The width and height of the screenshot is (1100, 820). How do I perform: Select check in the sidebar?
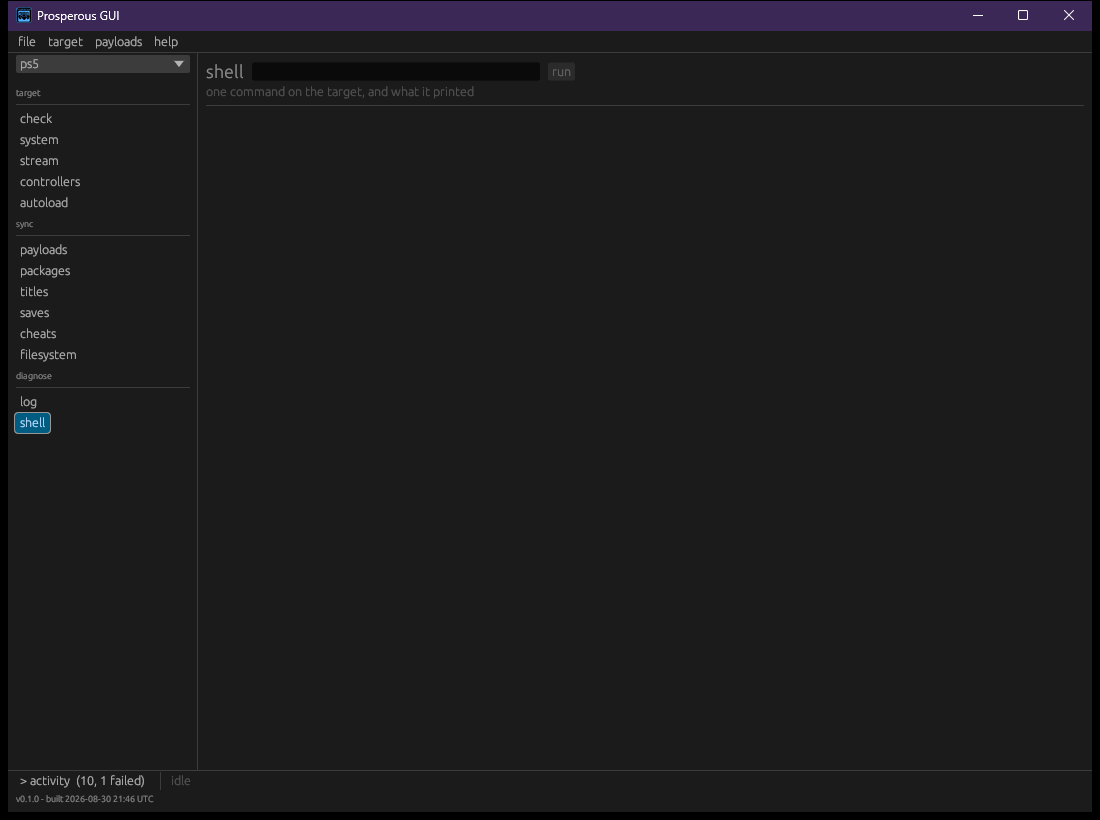pos(36,119)
